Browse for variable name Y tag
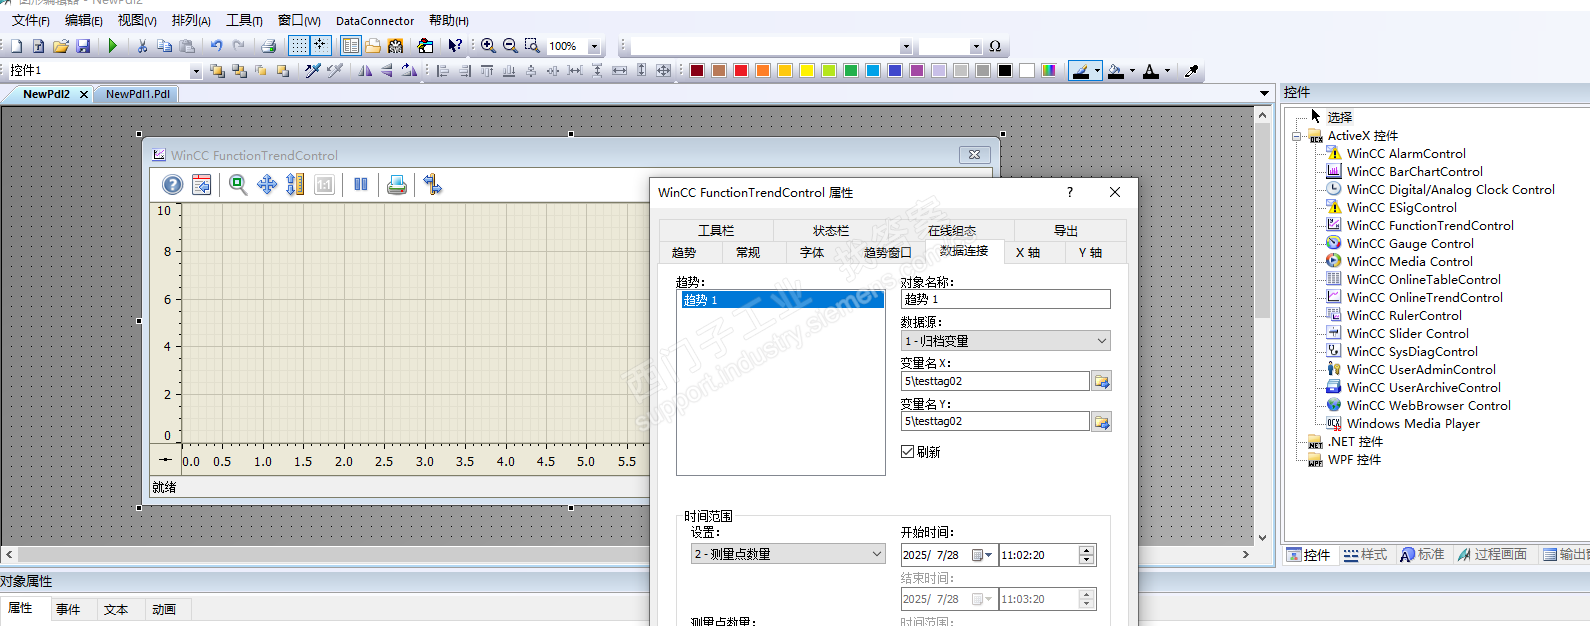 pos(1101,422)
